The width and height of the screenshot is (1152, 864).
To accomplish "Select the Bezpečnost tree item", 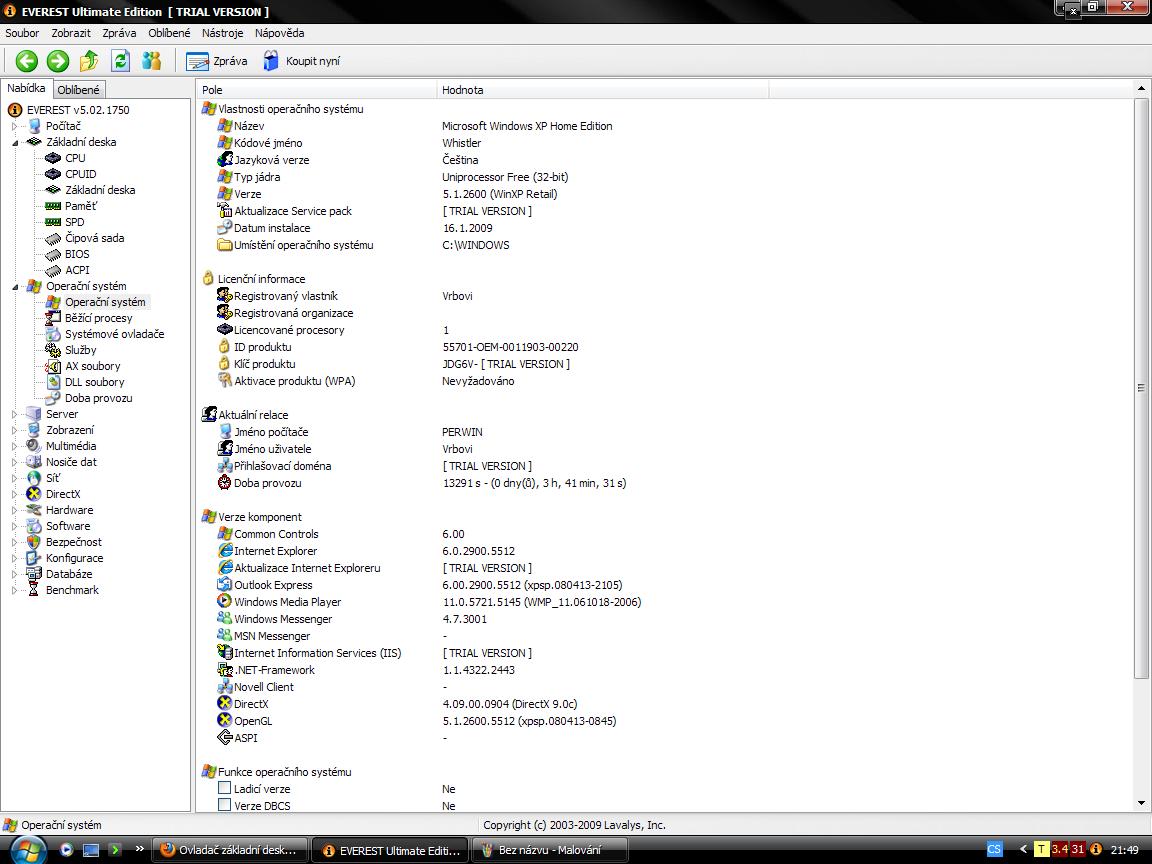I will pos(73,542).
